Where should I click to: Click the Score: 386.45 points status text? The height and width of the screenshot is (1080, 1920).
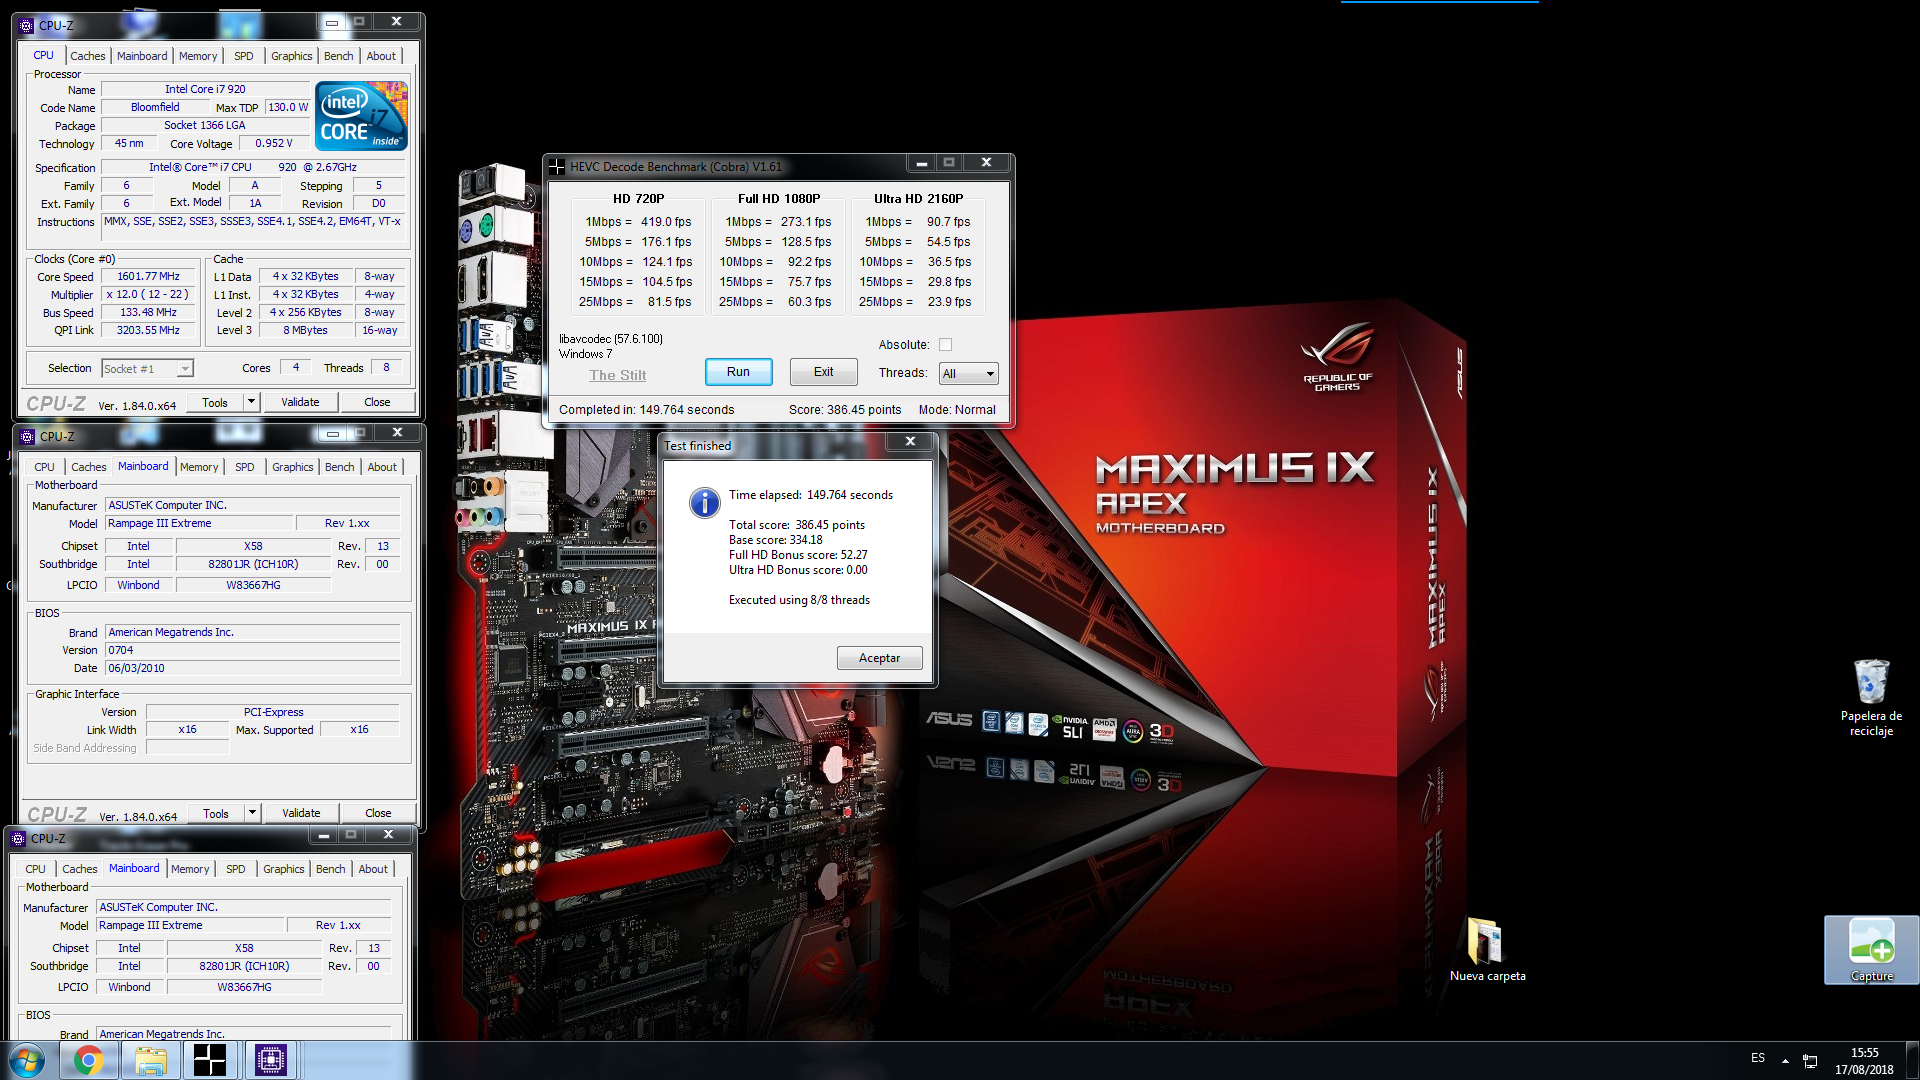pos(845,410)
